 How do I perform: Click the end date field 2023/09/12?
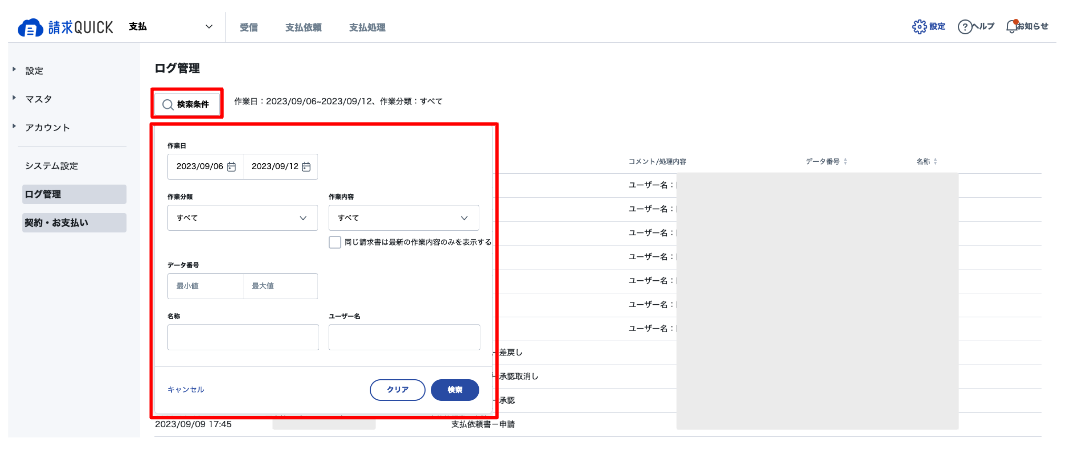point(280,166)
